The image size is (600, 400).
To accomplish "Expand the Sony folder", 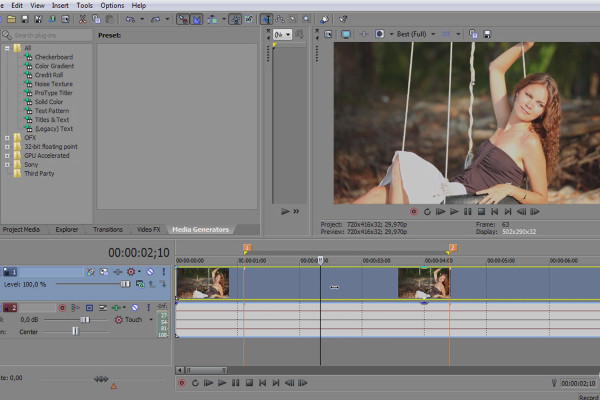I will [7, 165].
